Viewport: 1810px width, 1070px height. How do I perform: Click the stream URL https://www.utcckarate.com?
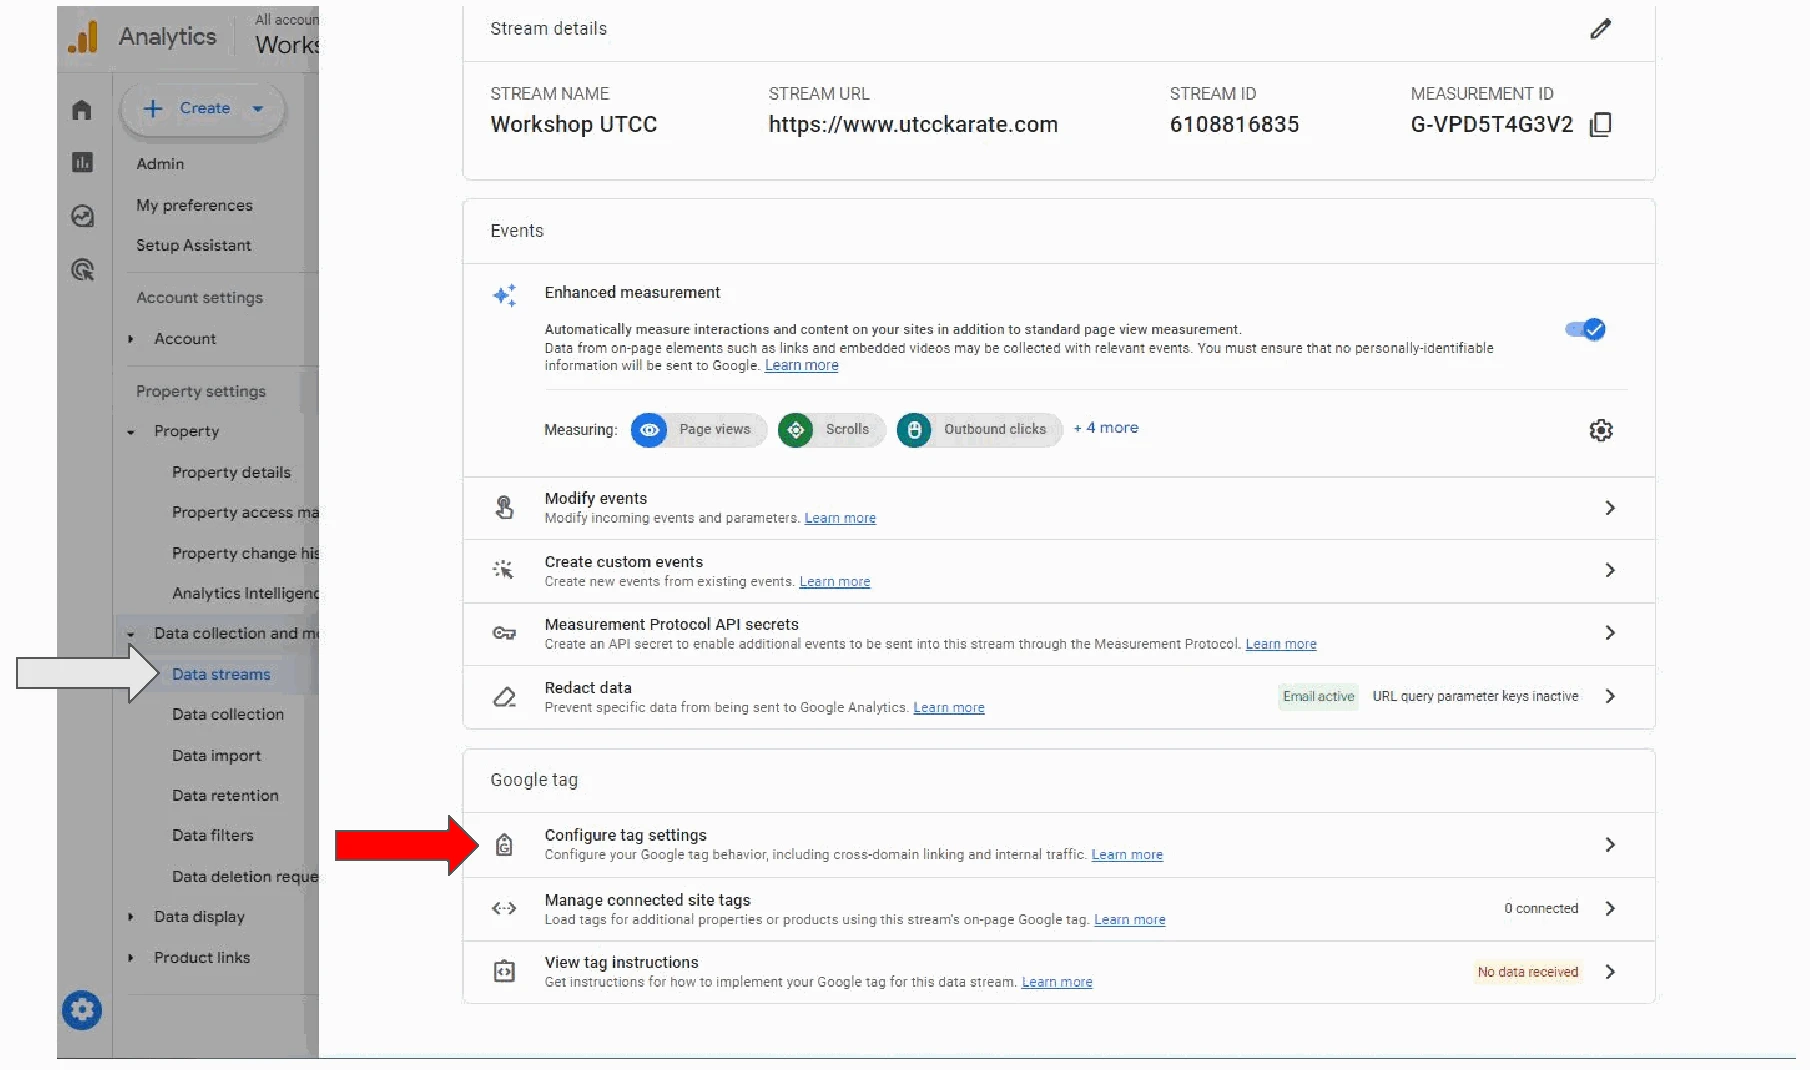pyautogui.click(x=913, y=125)
